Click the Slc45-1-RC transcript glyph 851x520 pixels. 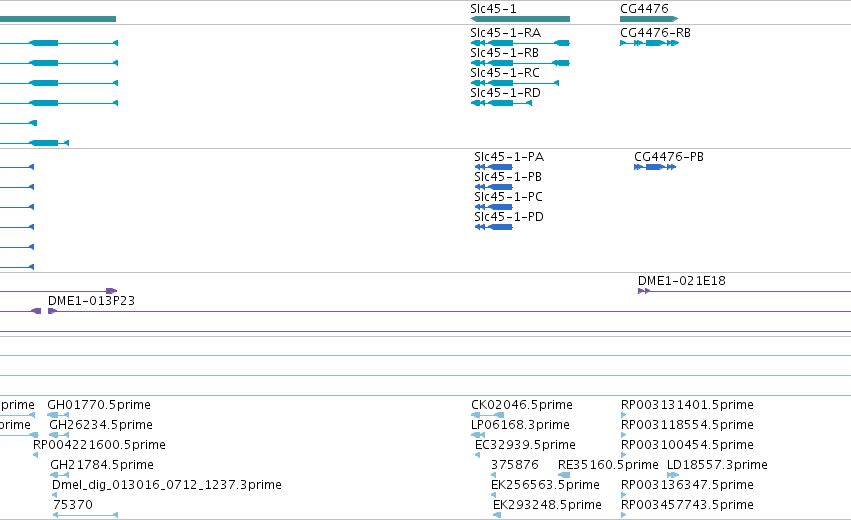pyautogui.click(x=515, y=83)
